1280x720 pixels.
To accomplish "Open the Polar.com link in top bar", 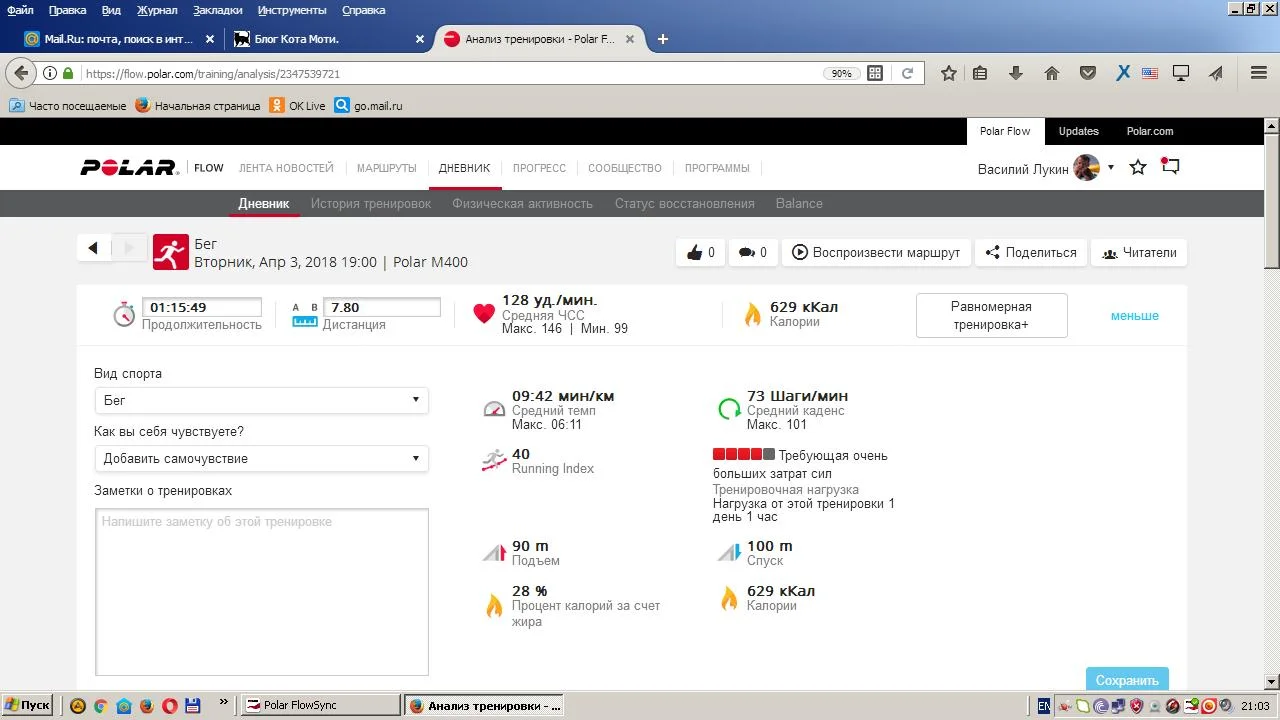I will click(1150, 131).
